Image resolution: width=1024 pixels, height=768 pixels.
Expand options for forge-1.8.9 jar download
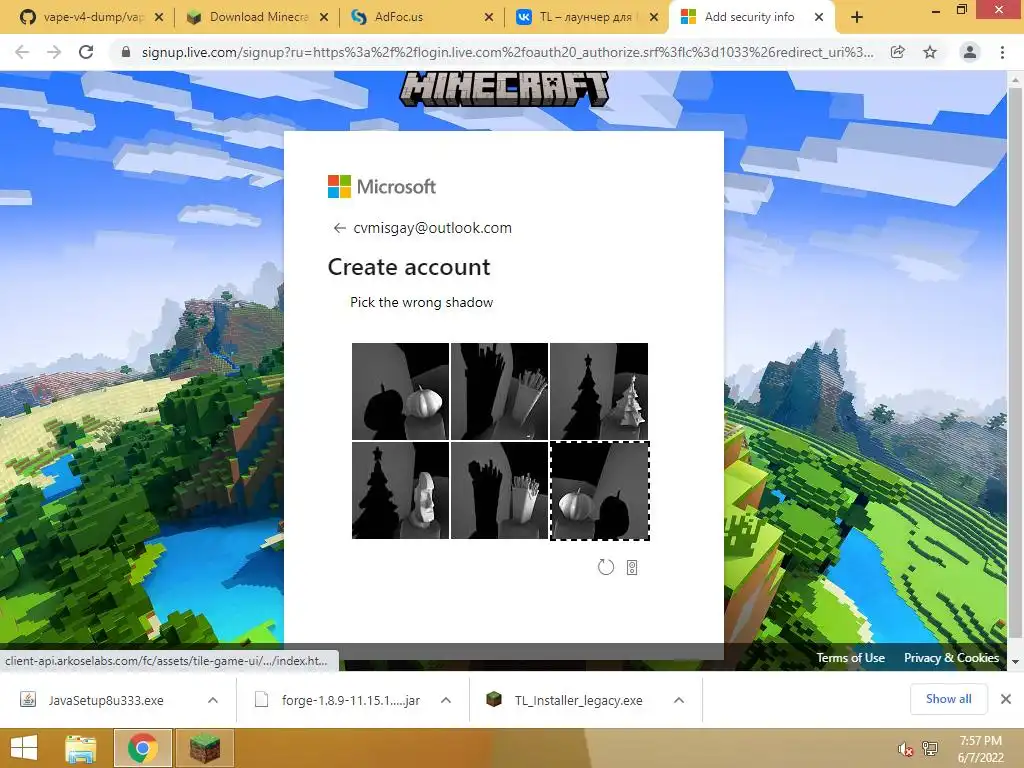tap(446, 700)
